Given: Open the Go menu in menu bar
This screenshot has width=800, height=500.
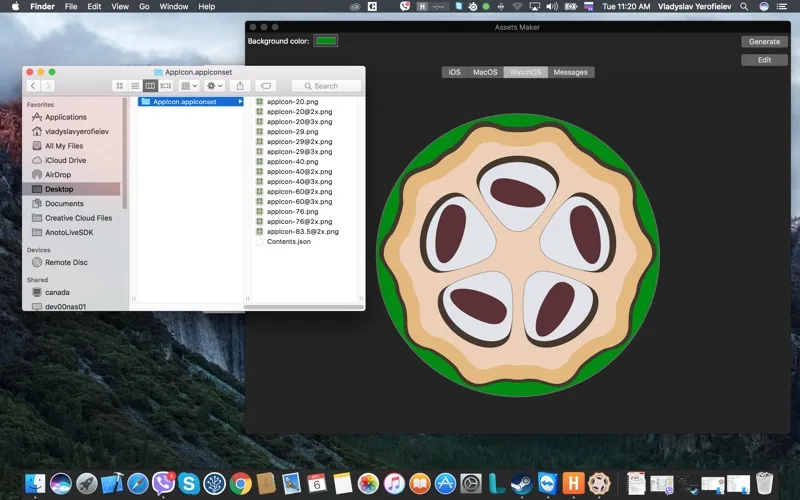Looking at the screenshot, I should point(144,6).
